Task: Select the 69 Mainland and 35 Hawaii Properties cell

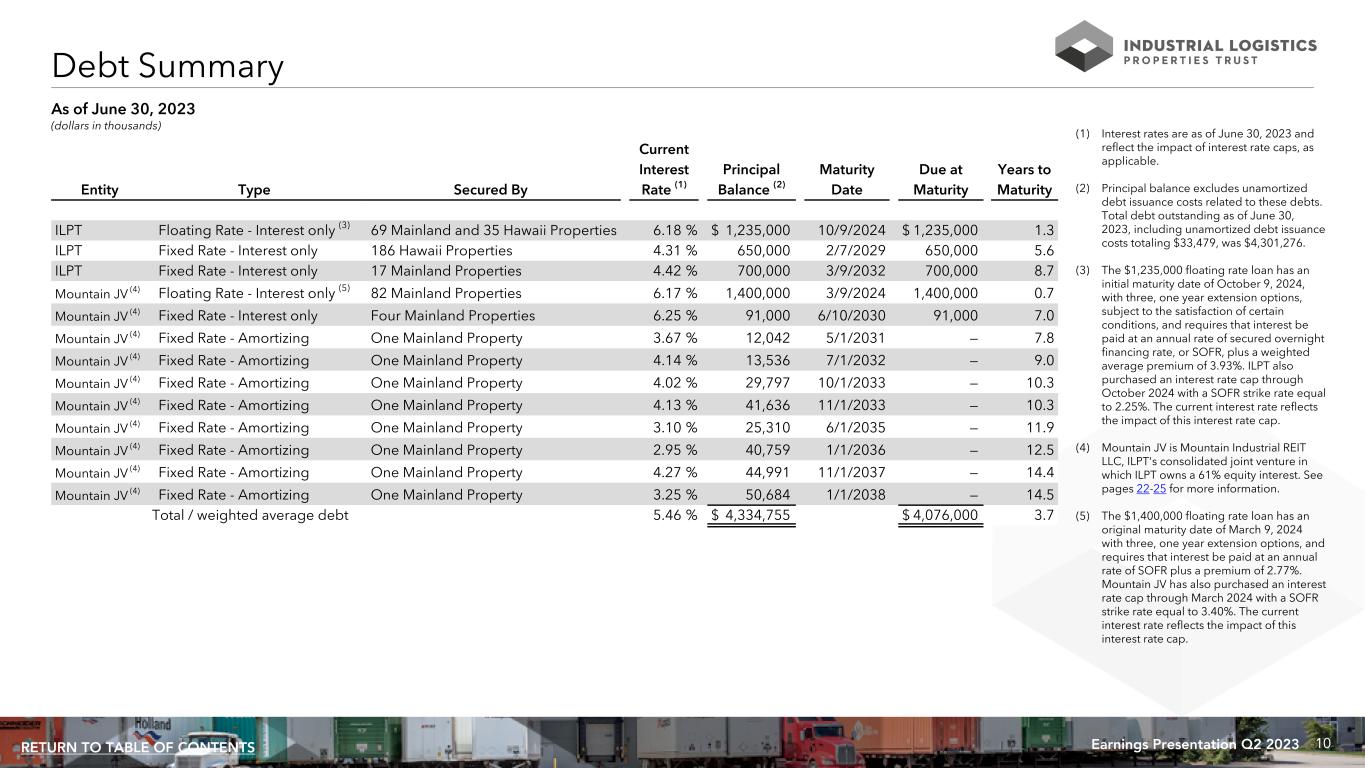Action: click(x=493, y=230)
